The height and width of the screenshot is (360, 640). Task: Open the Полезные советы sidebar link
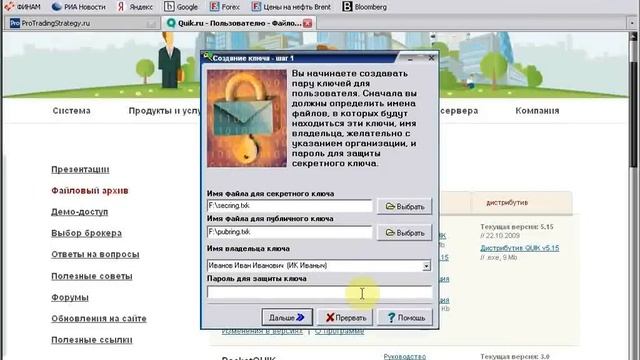click(x=92, y=276)
